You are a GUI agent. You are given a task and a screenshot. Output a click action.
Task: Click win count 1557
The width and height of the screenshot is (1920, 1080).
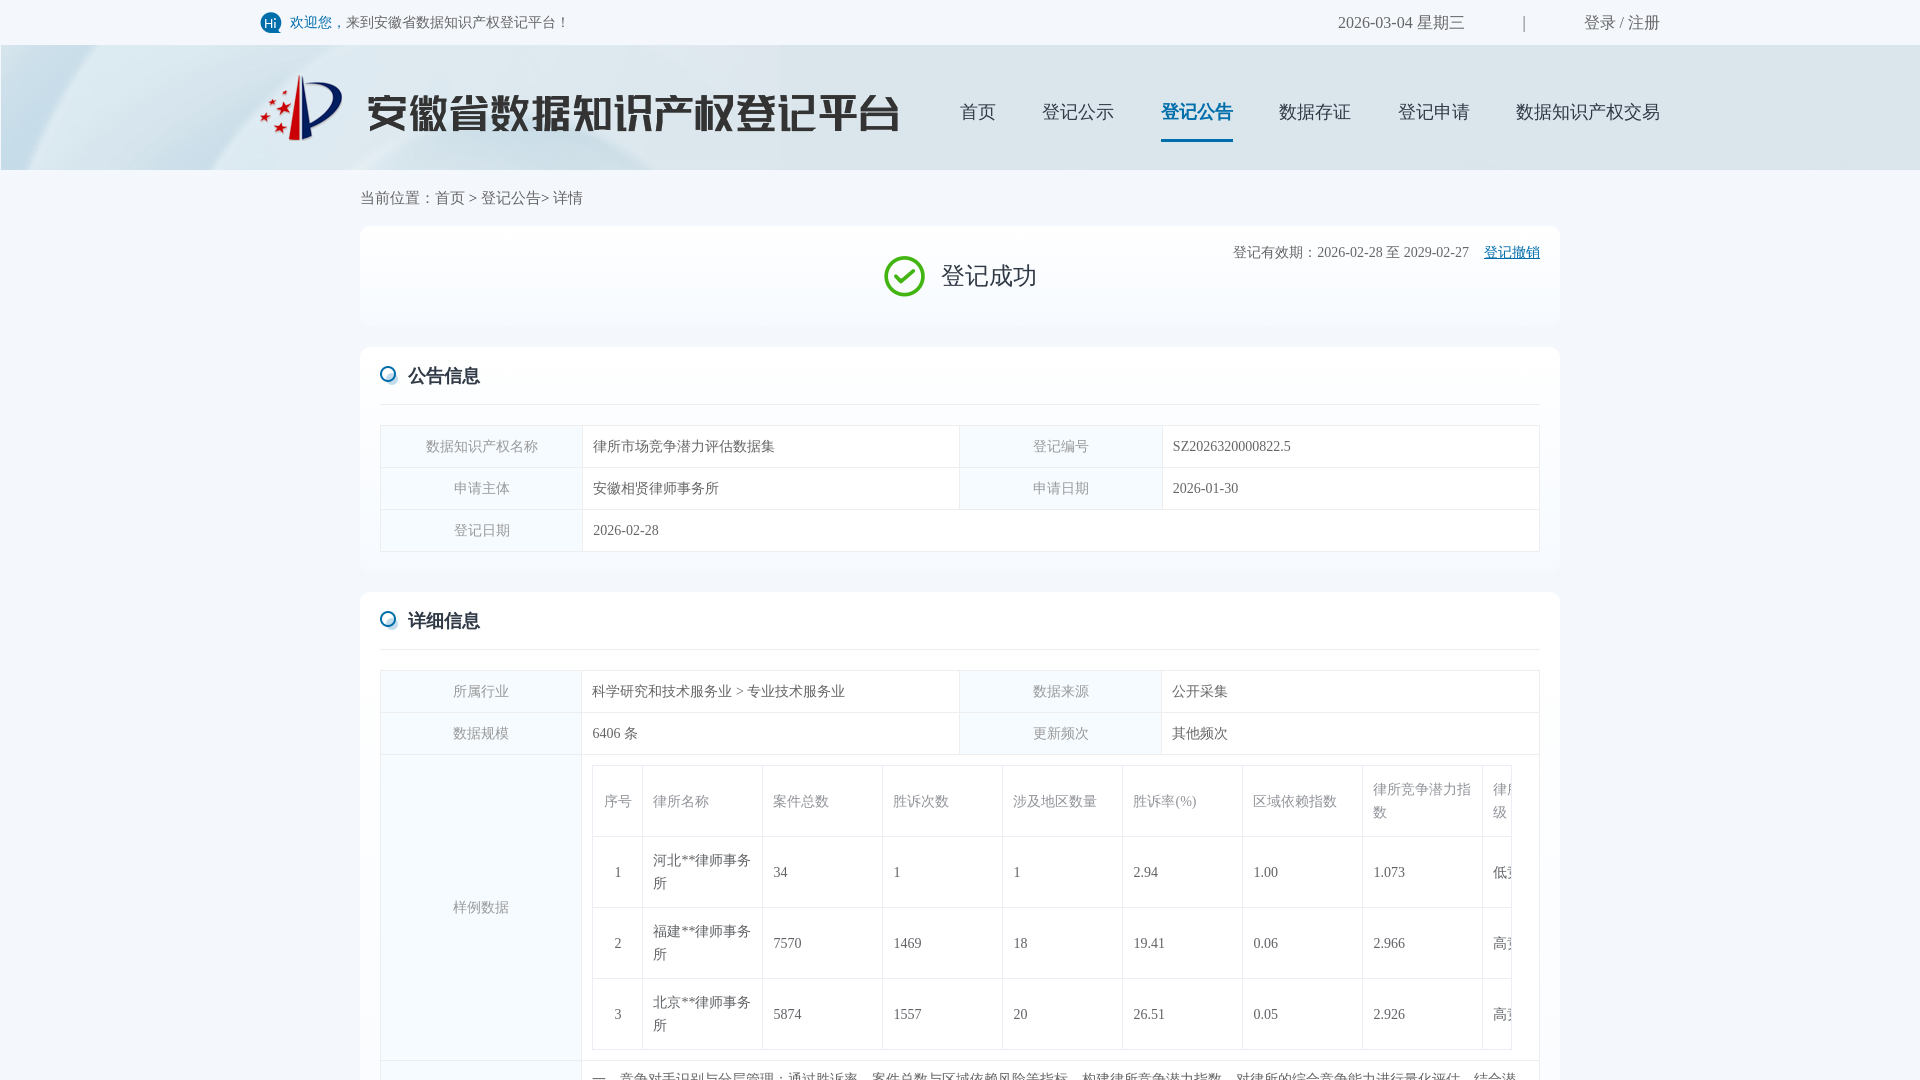pos(907,1015)
